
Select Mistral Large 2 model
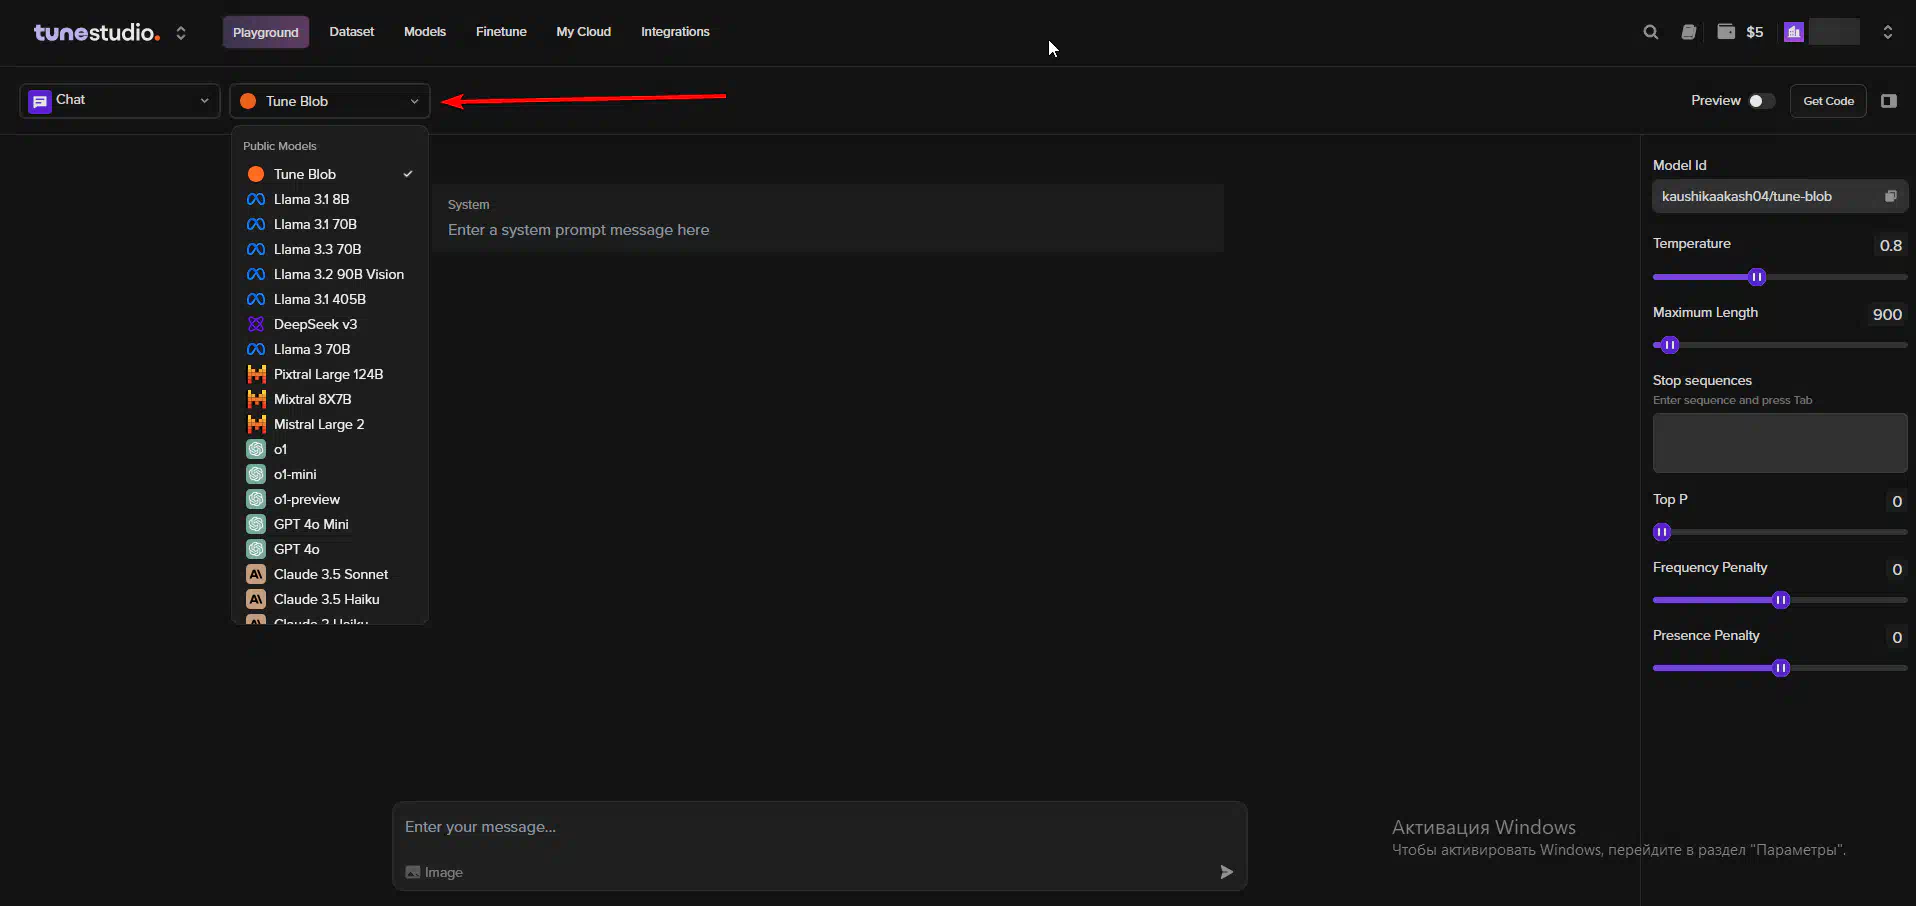(x=330, y=424)
